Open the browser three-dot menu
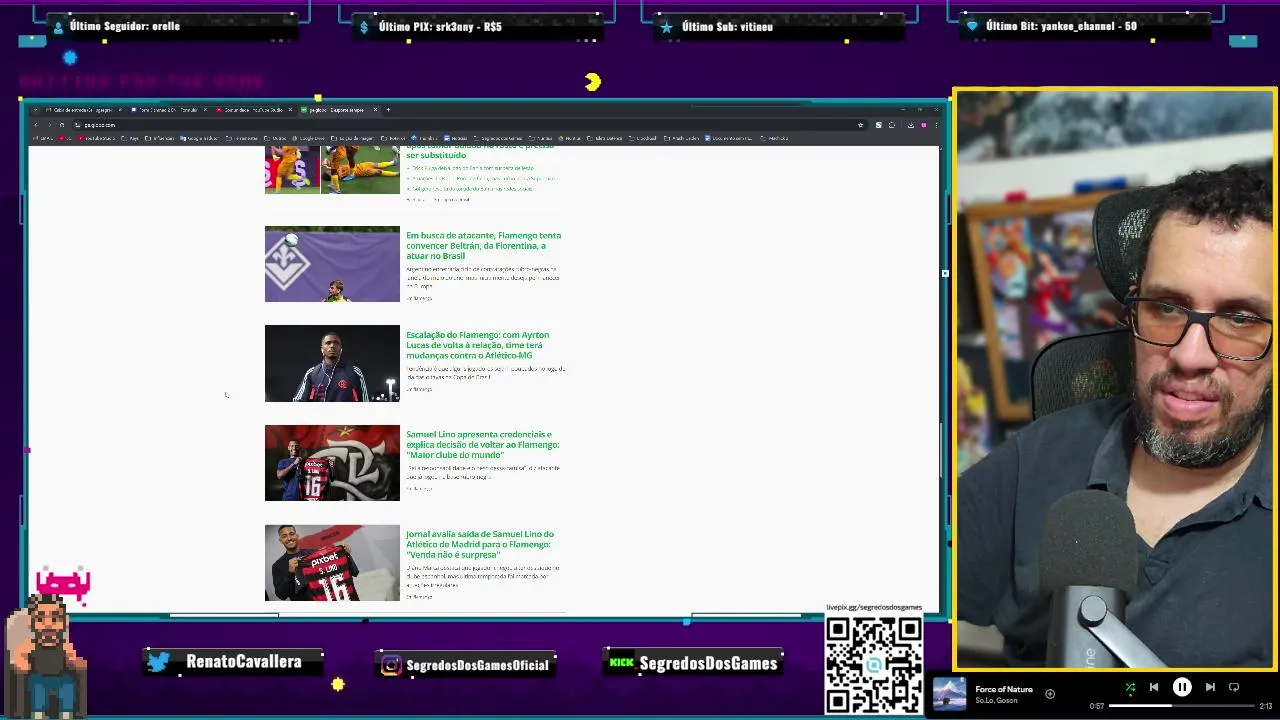1280x720 pixels. pos(937,125)
